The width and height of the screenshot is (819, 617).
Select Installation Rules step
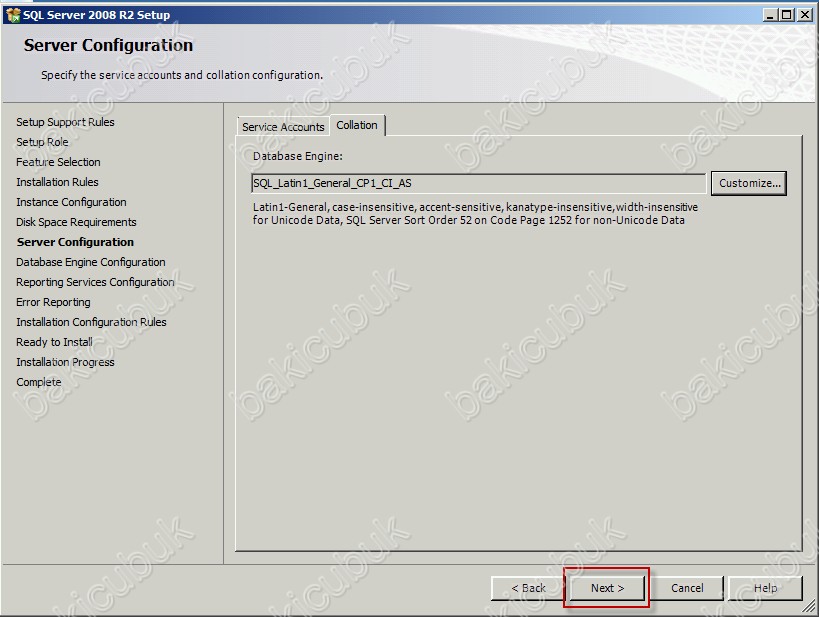(57, 182)
